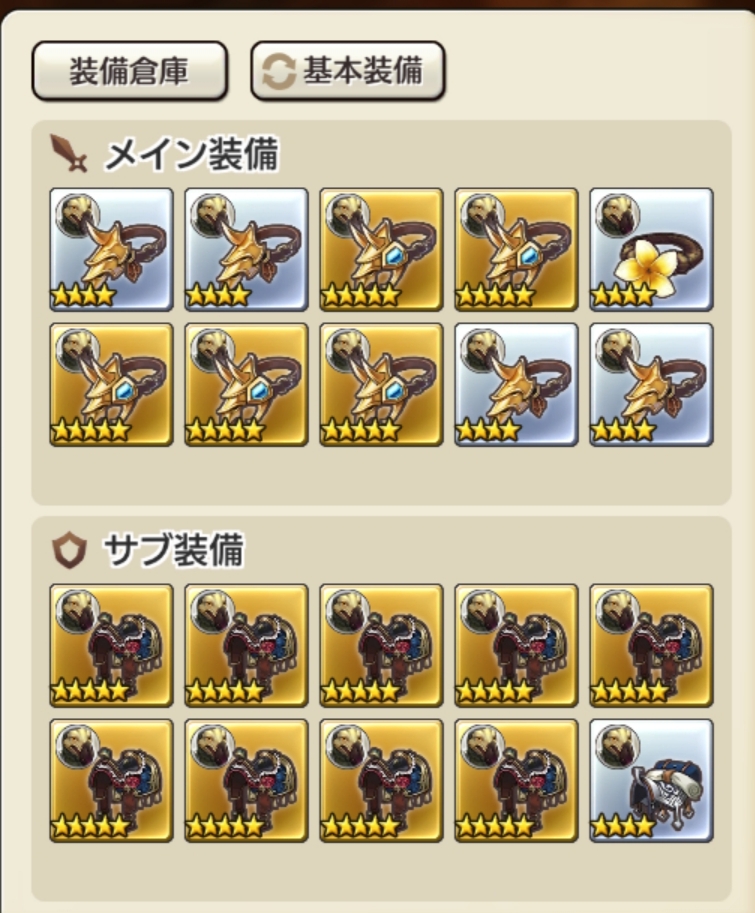Select the fourth item, three-star horn bridle, second main row
The width and height of the screenshot is (755, 913).
[516, 384]
